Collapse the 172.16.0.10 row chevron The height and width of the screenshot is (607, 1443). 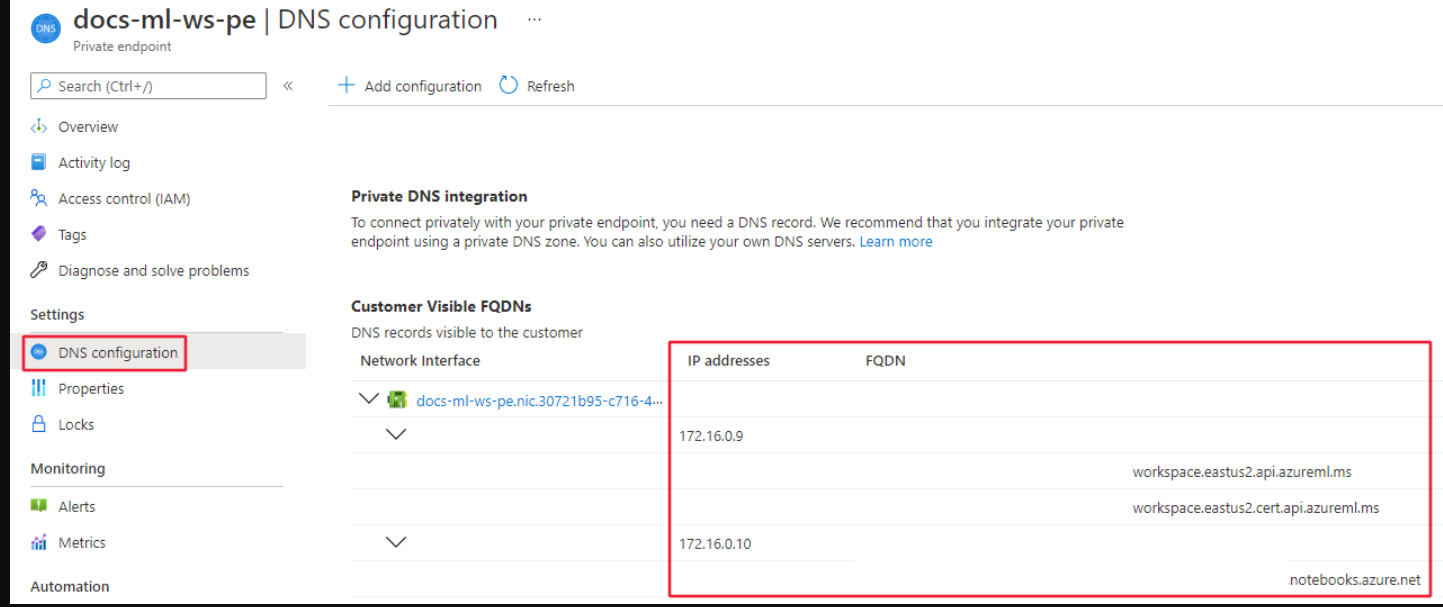(396, 543)
